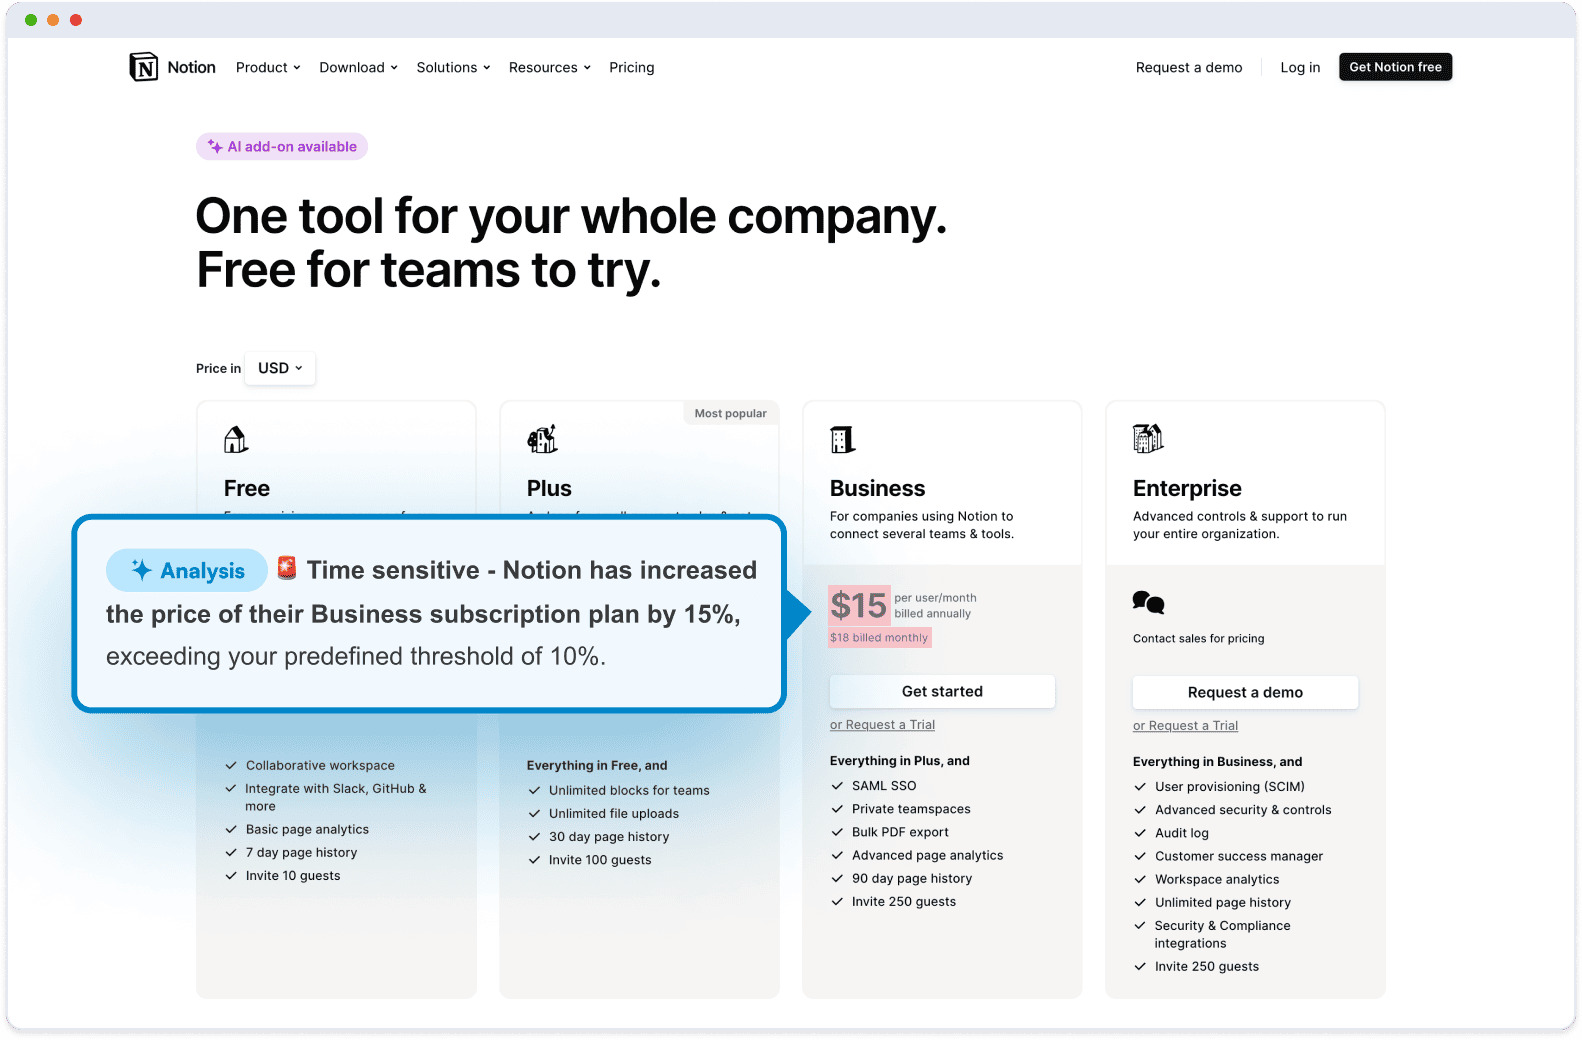Click Security & Compliance integrations feature

pyautogui.click(x=1222, y=934)
